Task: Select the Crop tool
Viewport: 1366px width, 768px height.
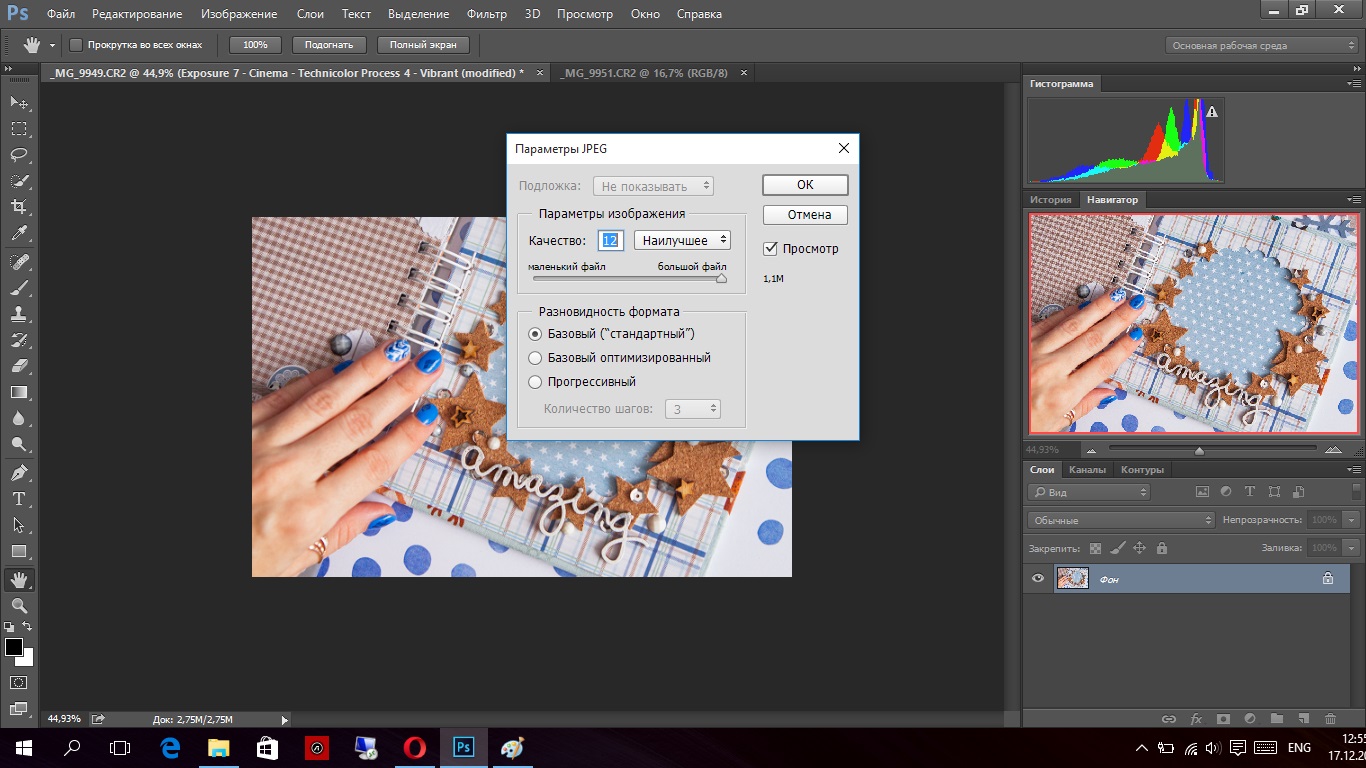Action: pyautogui.click(x=19, y=206)
